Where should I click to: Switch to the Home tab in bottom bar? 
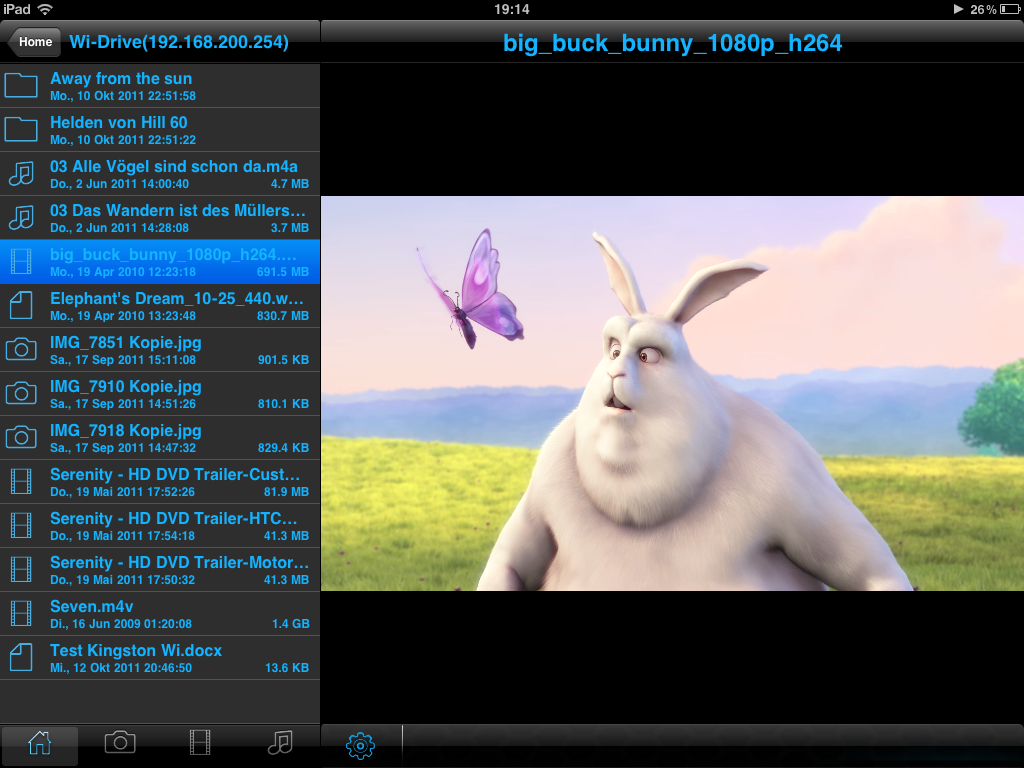pyautogui.click(x=40, y=744)
